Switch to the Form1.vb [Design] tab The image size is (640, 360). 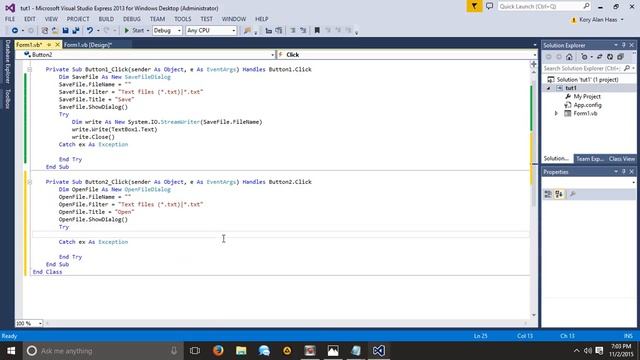[x=88, y=45]
